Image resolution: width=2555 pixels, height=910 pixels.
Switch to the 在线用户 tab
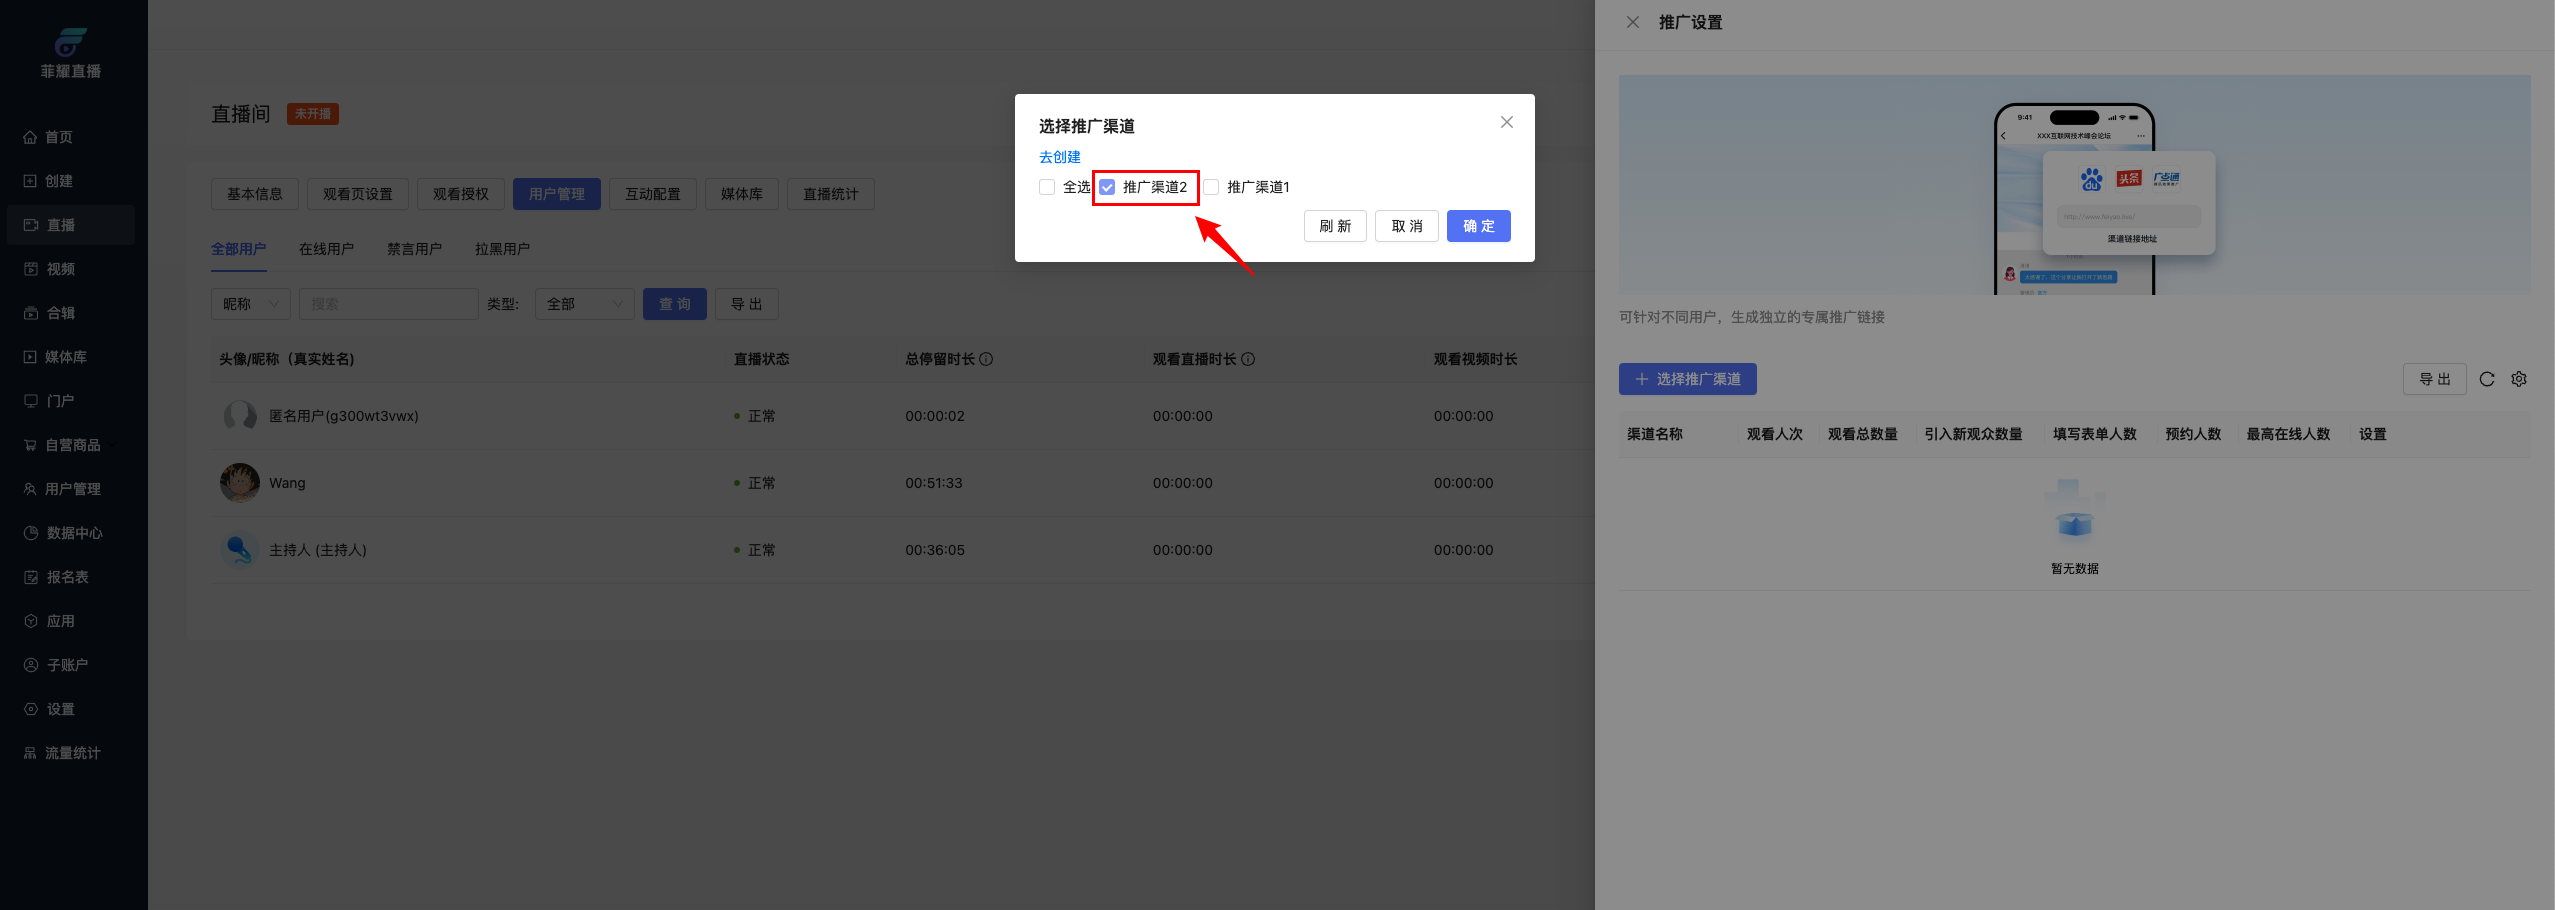[326, 249]
